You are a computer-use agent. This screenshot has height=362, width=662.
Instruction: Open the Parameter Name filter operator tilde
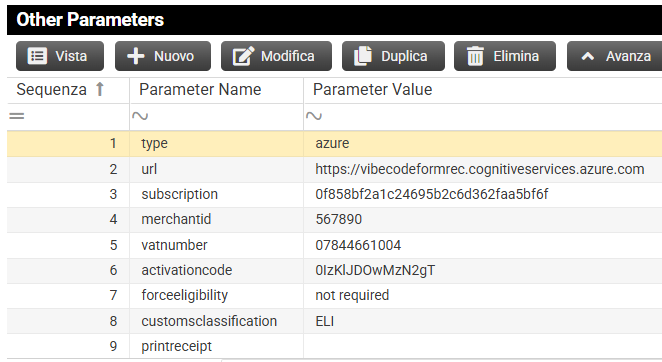pos(140,116)
